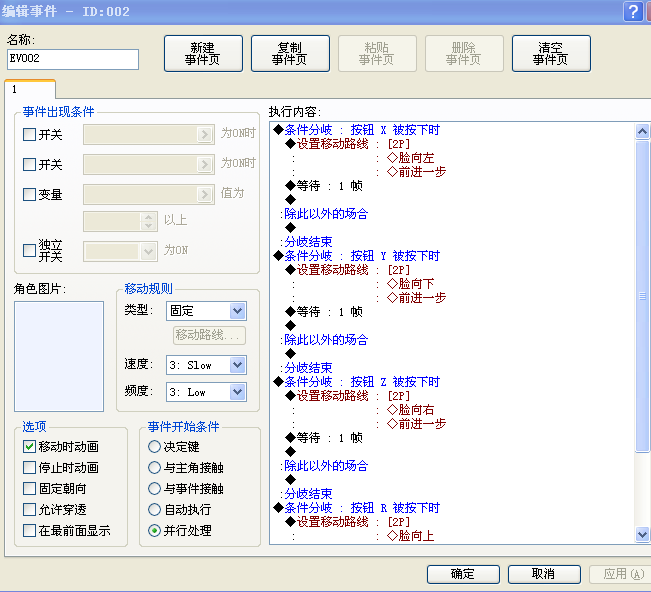Select the line 条件分歧：按钮 X 被按下时

(x=357, y=130)
